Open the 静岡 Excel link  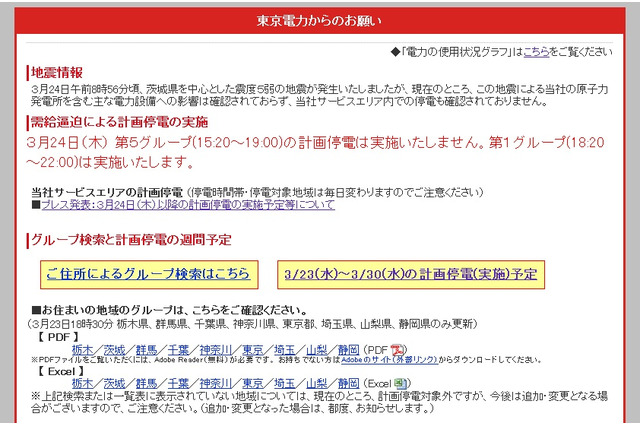click(x=349, y=383)
